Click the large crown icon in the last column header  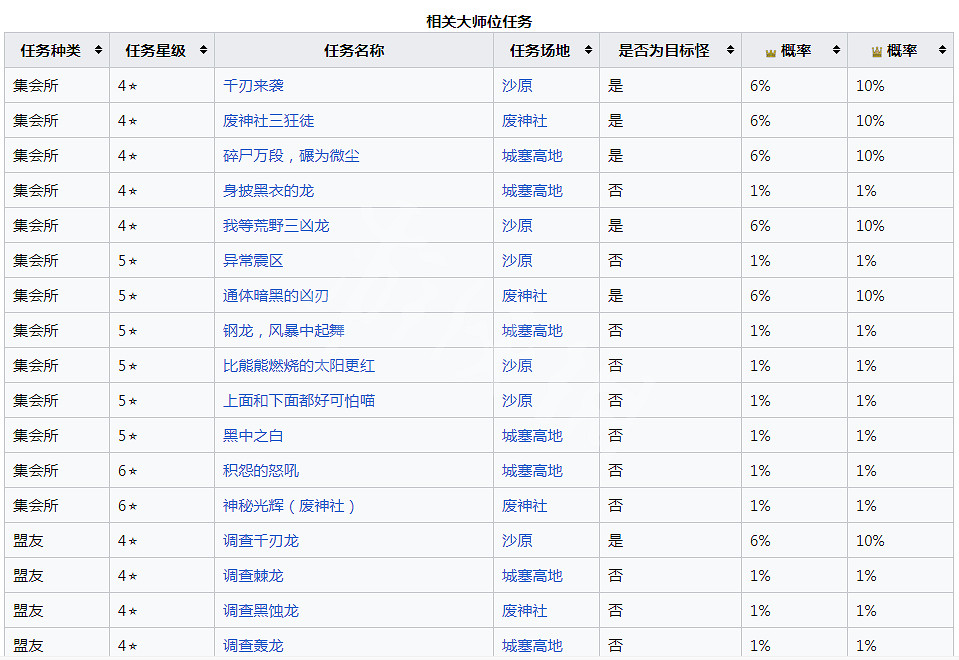[x=876, y=51]
